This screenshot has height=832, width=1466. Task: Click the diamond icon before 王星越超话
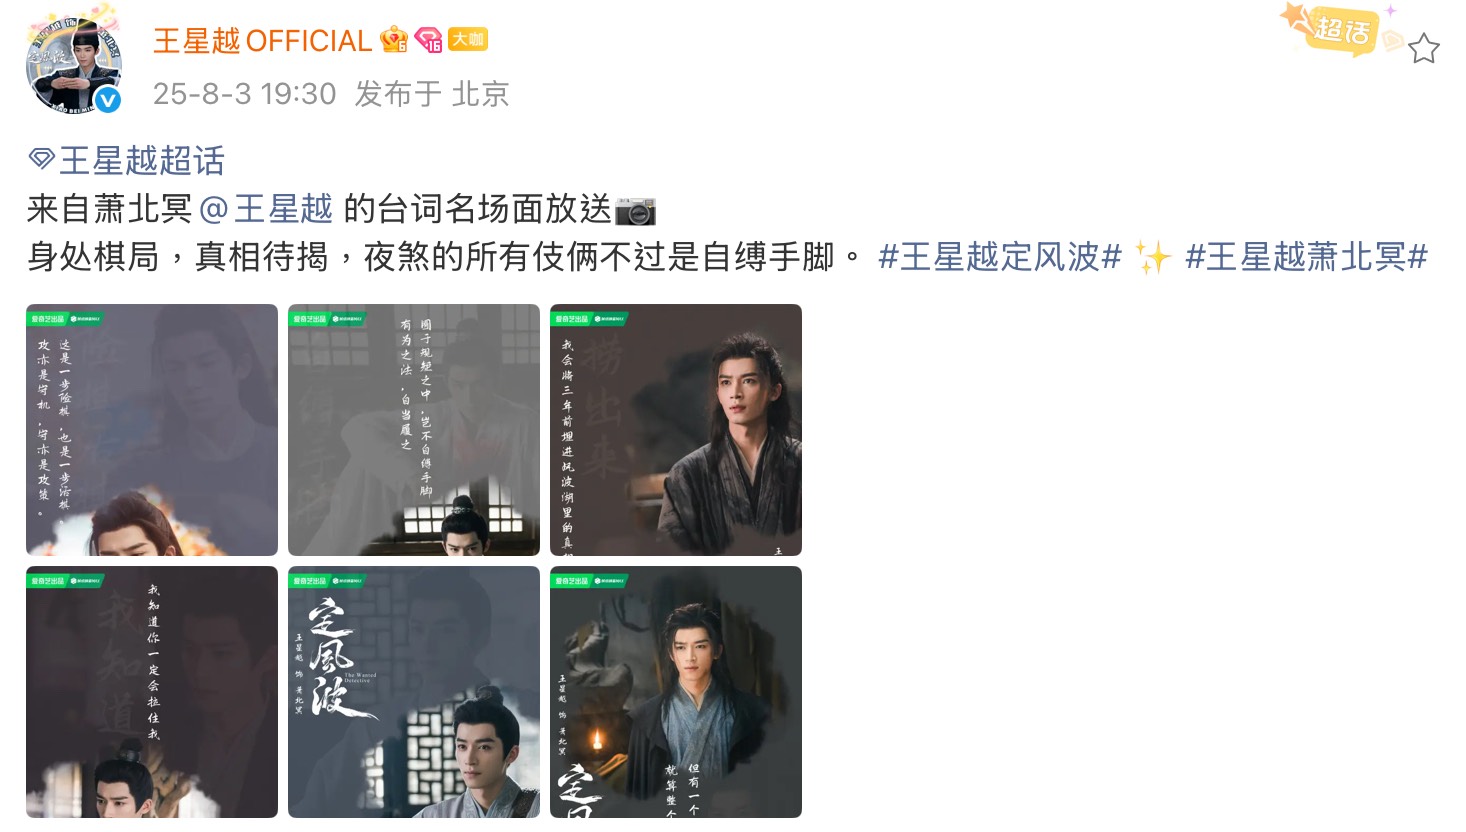click(41, 158)
